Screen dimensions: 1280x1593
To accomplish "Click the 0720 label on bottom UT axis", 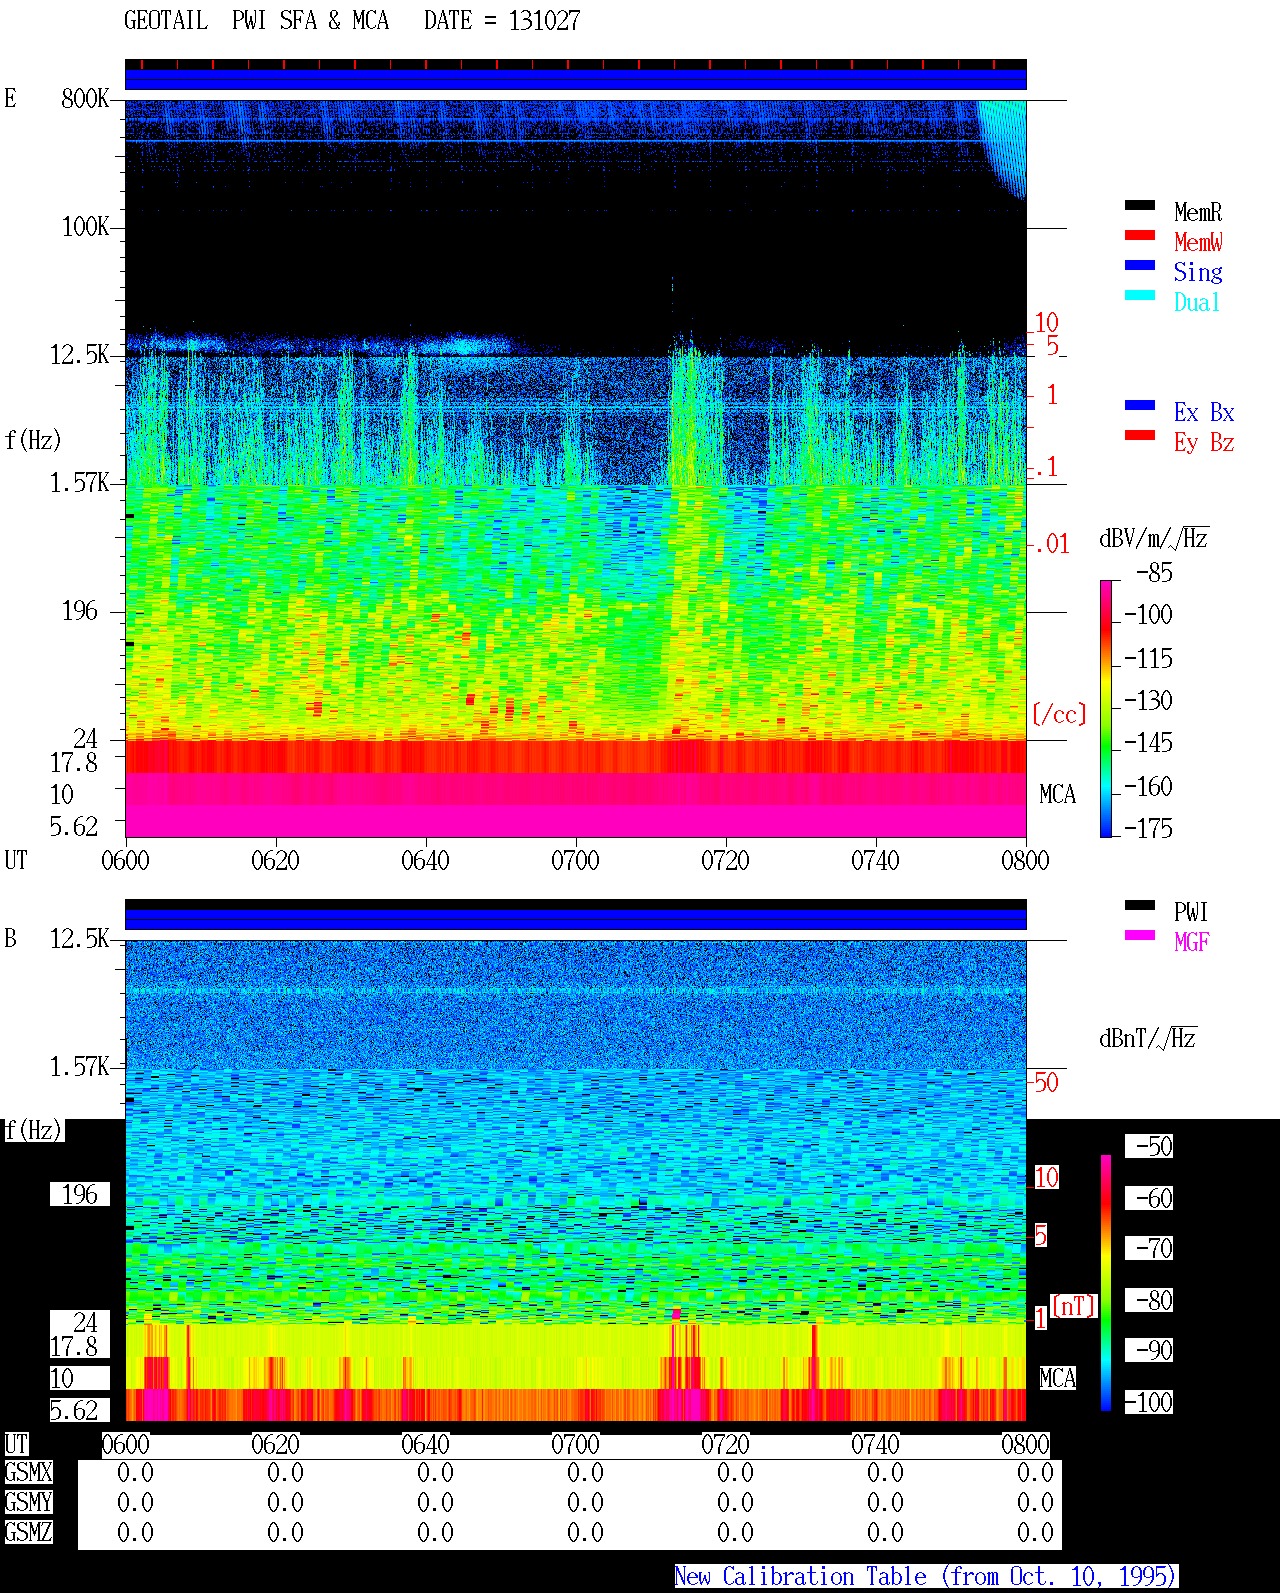I will [725, 1444].
